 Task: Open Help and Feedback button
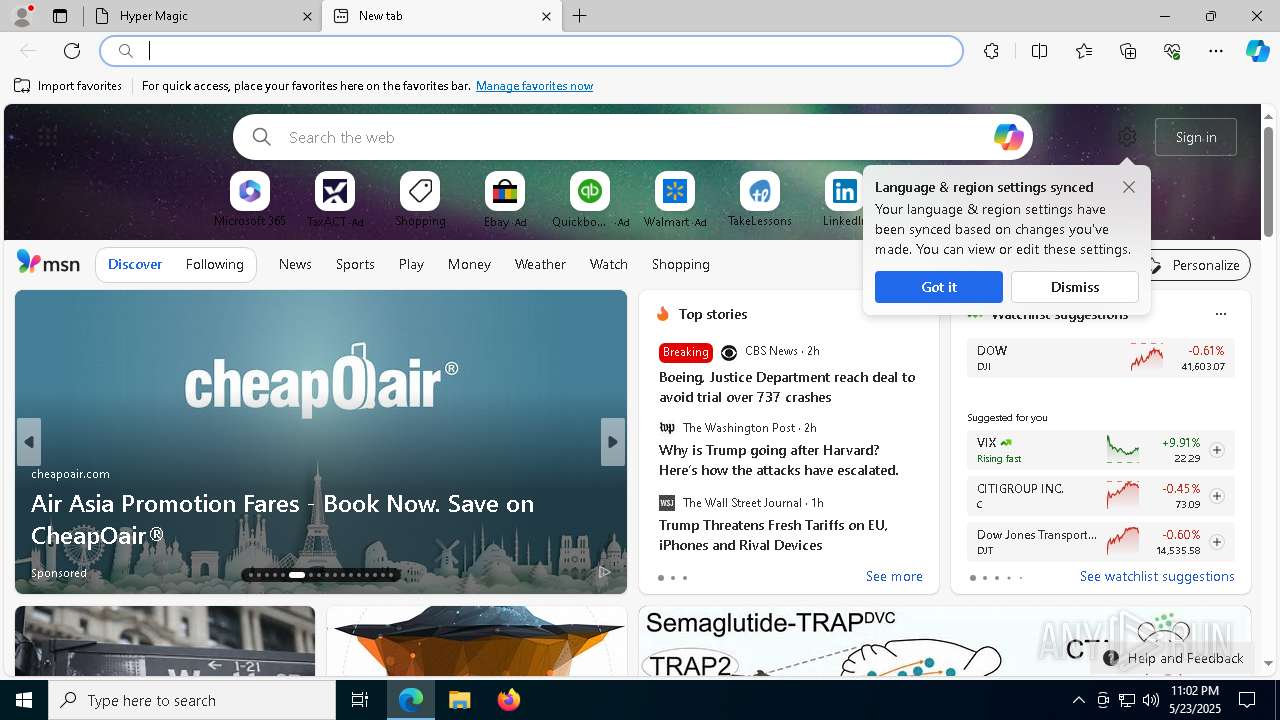pyautogui.click(x=1175, y=658)
